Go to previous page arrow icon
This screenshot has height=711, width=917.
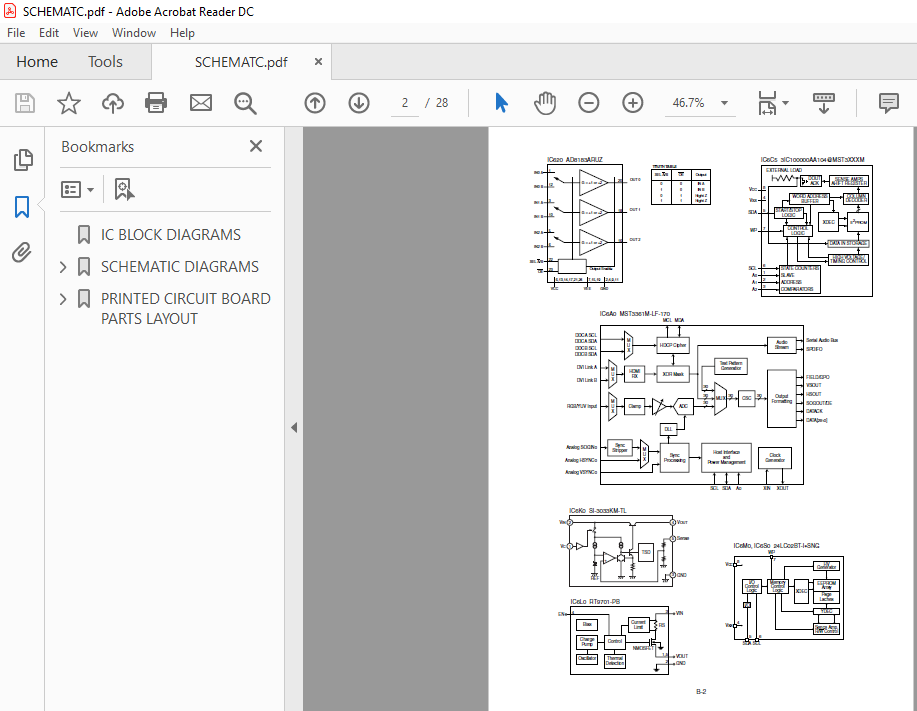coord(315,103)
